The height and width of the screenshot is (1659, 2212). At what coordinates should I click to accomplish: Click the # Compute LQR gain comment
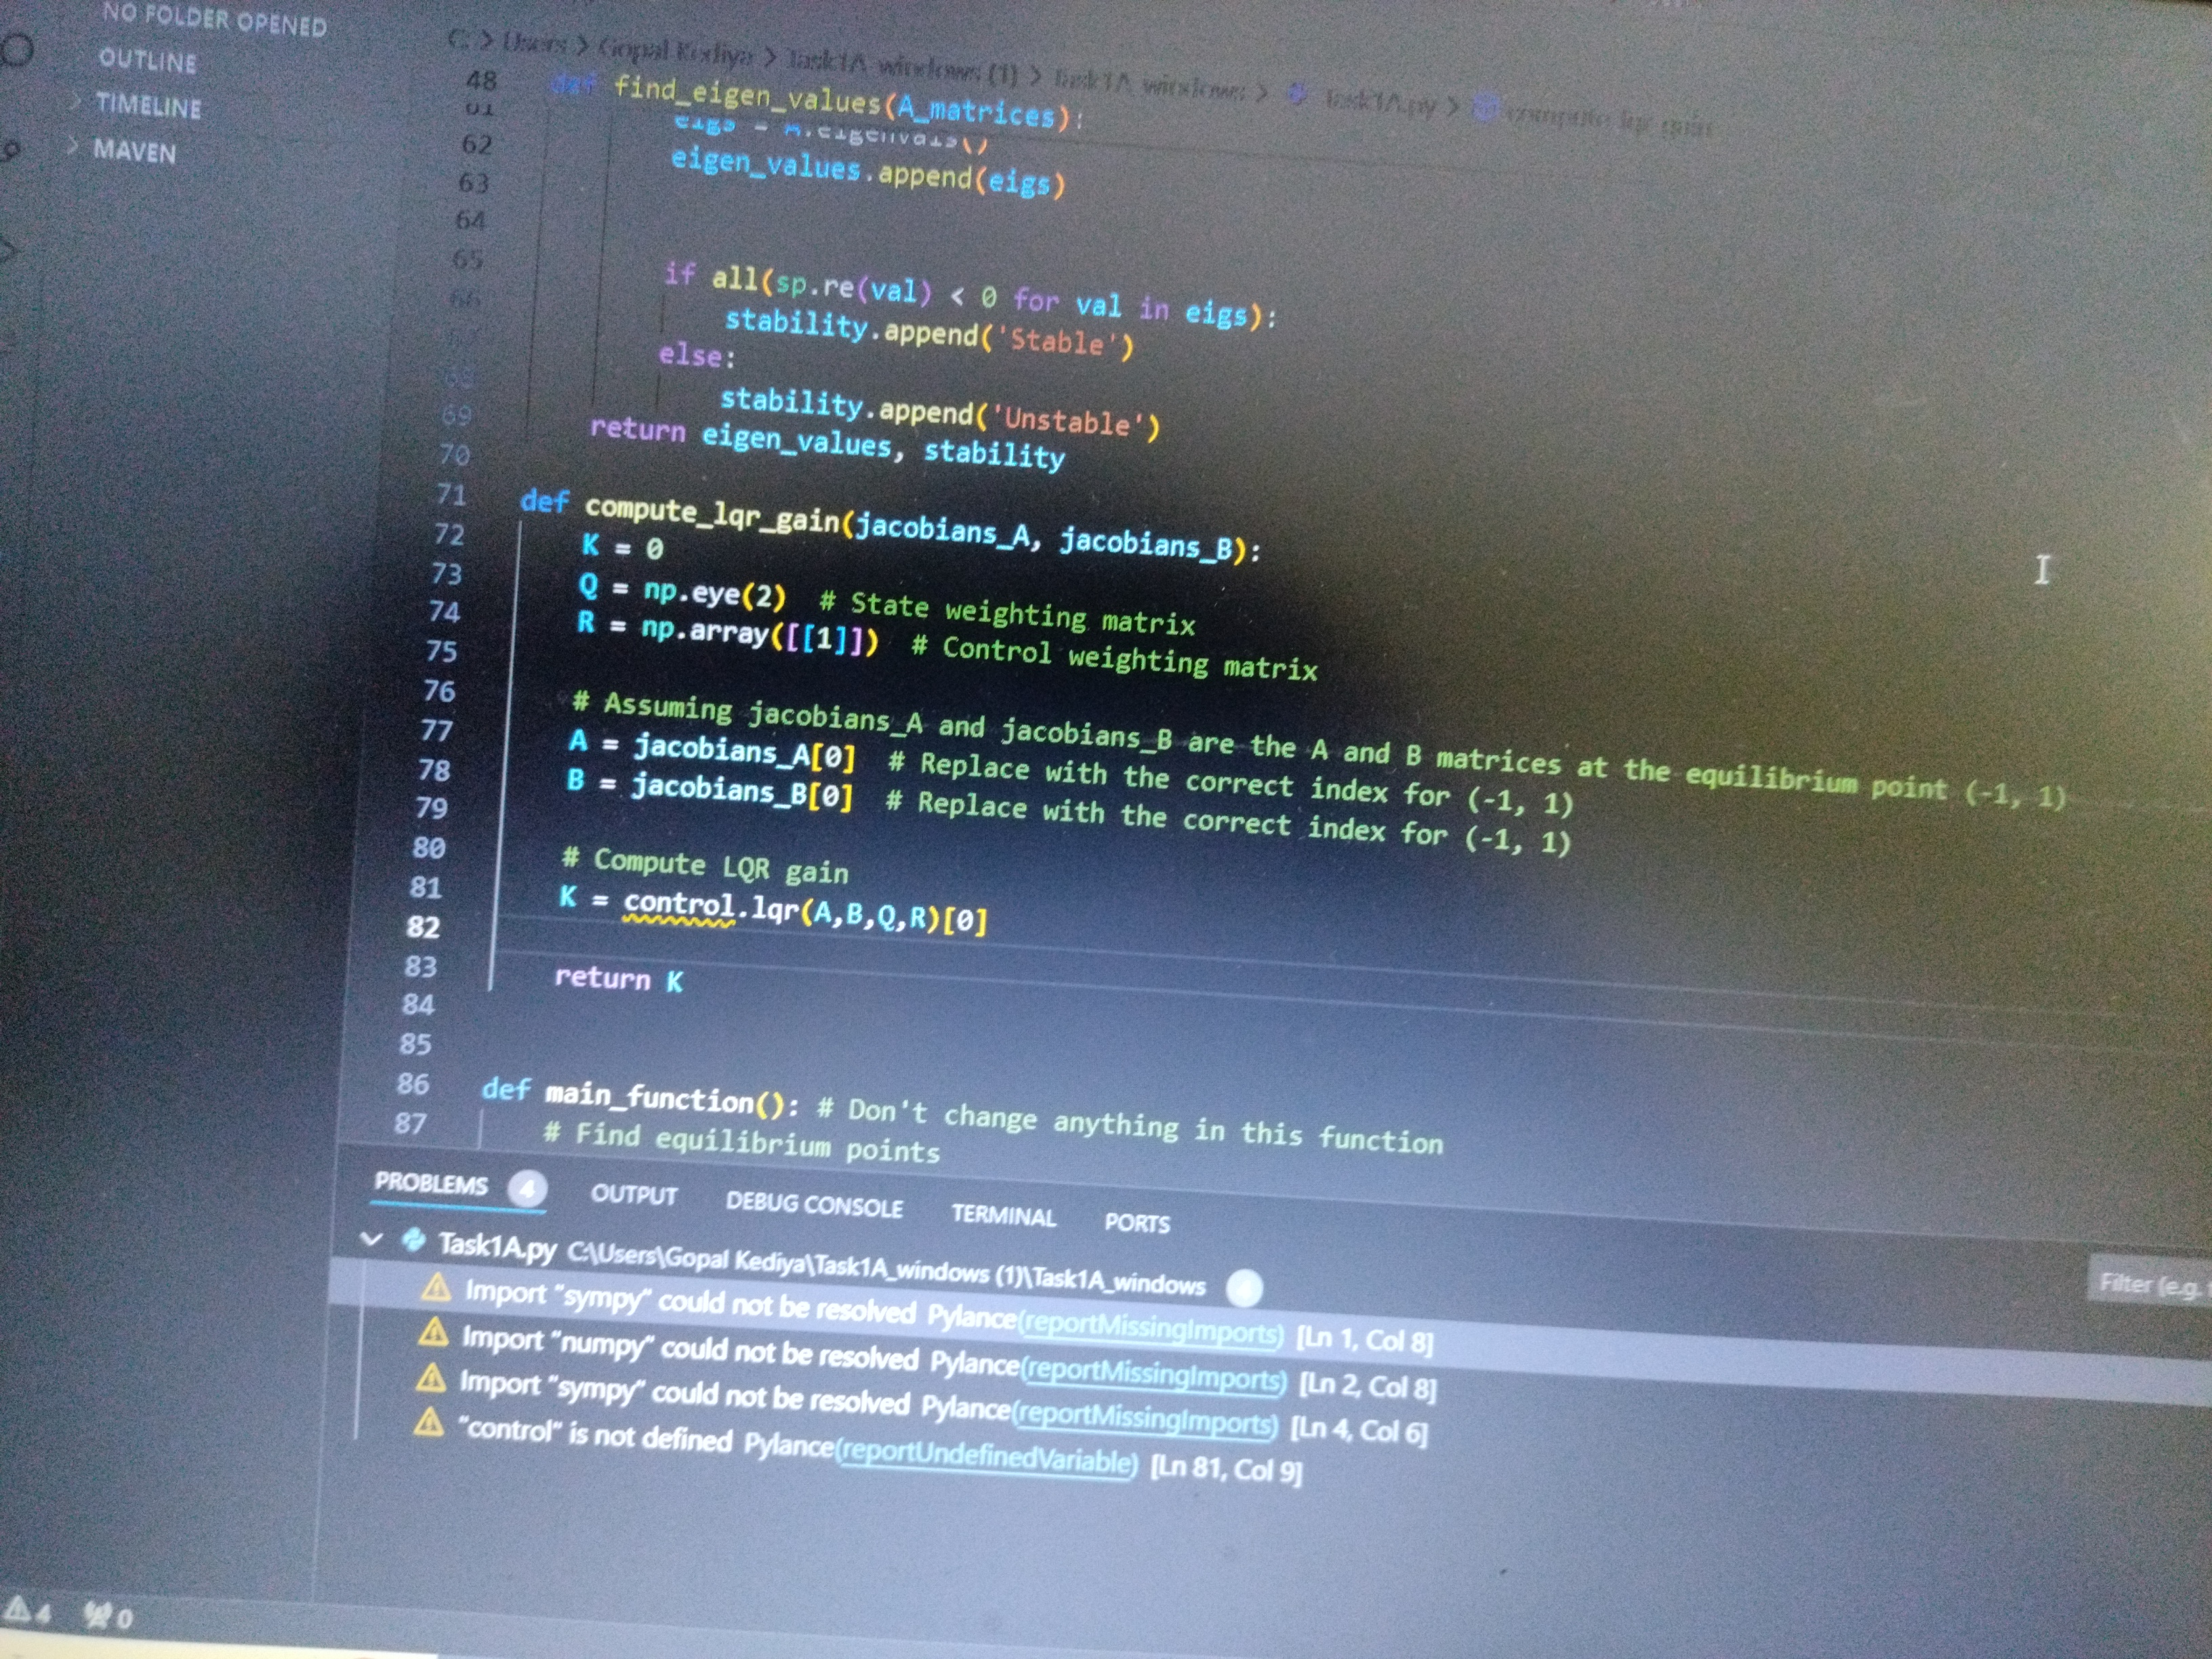[x=705, y=866]
